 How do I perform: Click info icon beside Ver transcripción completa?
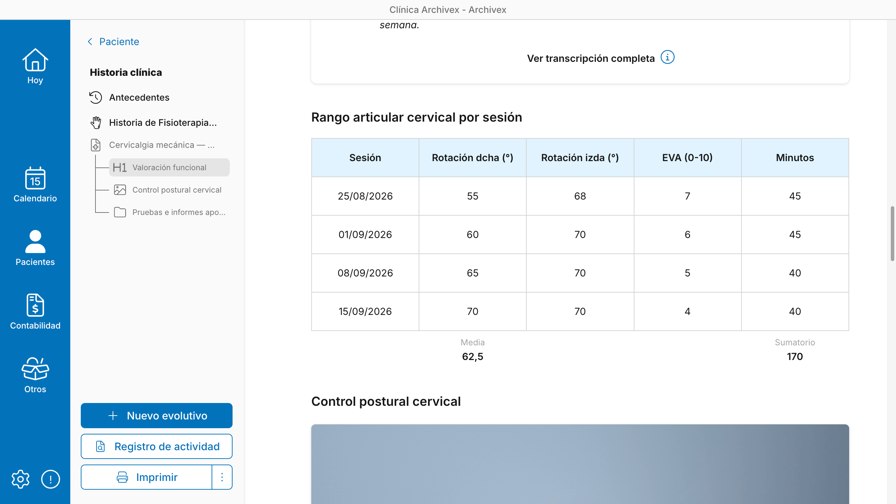[667, 58]
